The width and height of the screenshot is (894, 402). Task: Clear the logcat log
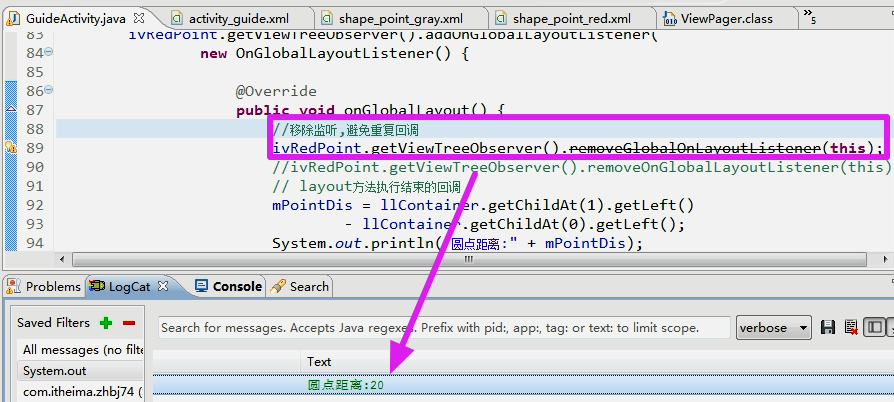(851, 327)
